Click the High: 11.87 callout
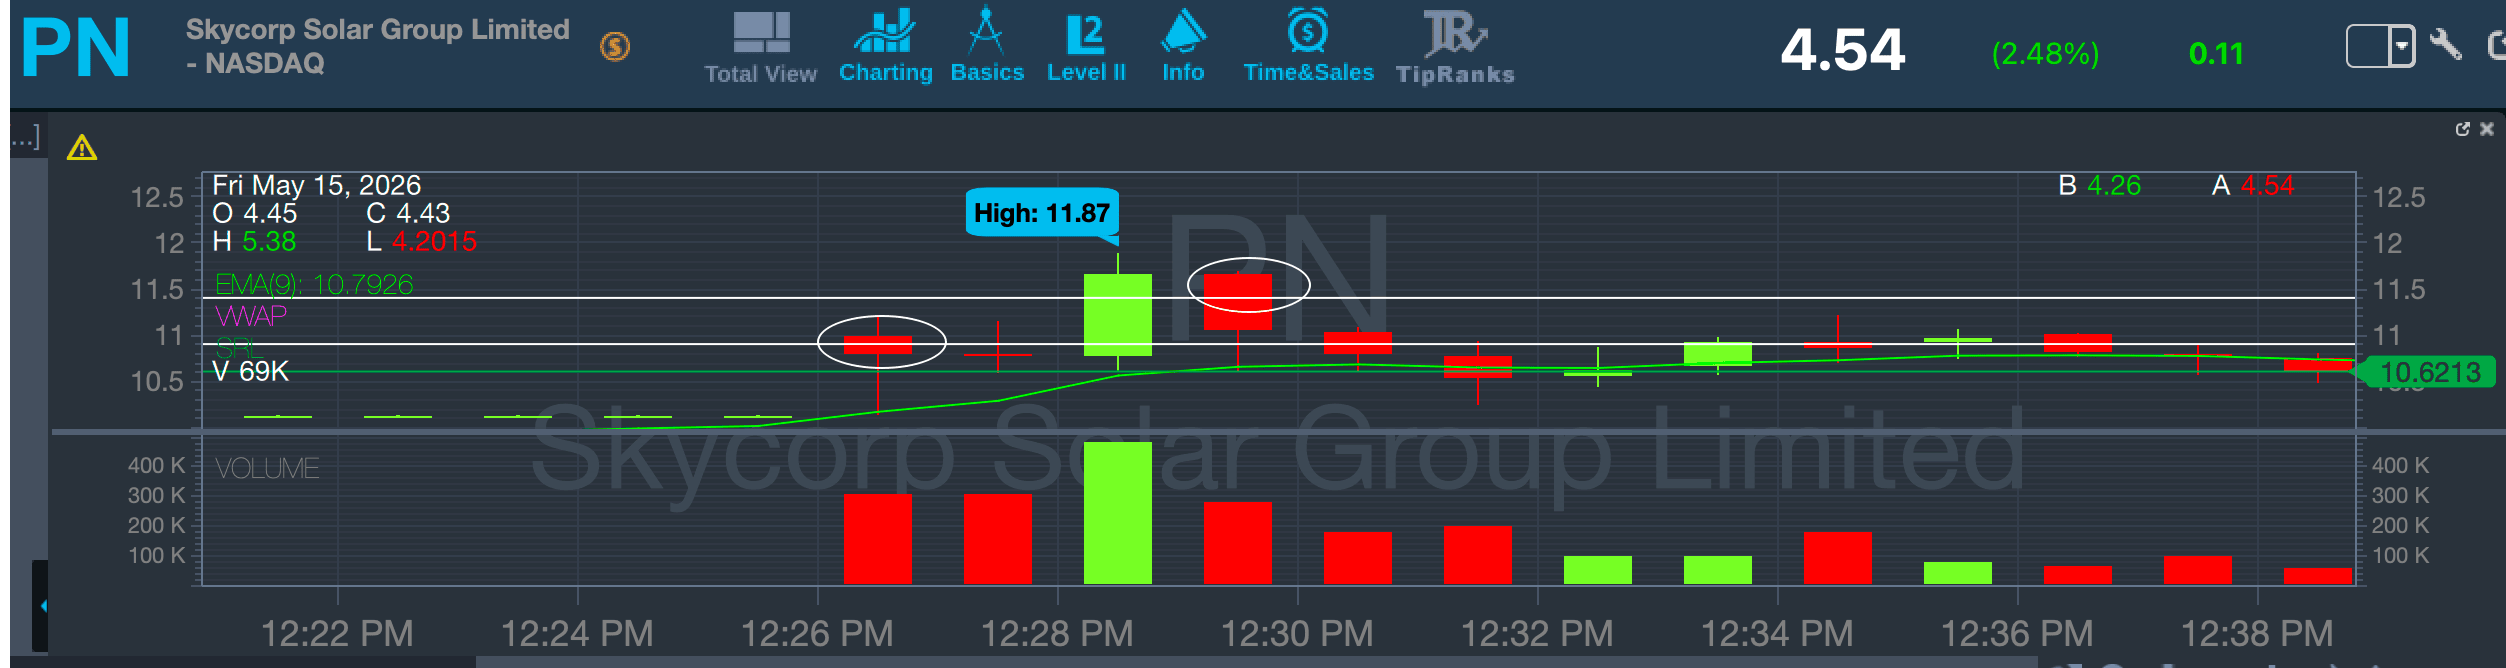Viewport: 2506px width, 668px height. 1042,213
